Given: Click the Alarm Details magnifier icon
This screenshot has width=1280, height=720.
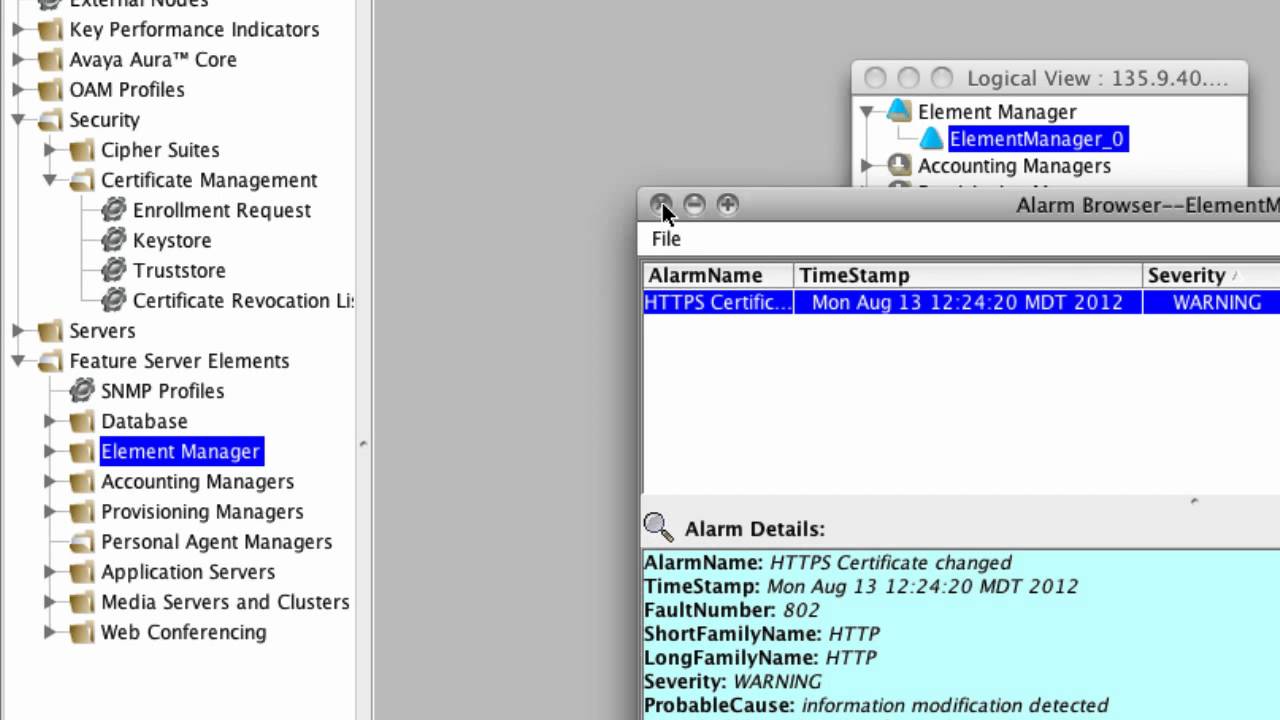Looking at the screenshot, I should (658, 527).
